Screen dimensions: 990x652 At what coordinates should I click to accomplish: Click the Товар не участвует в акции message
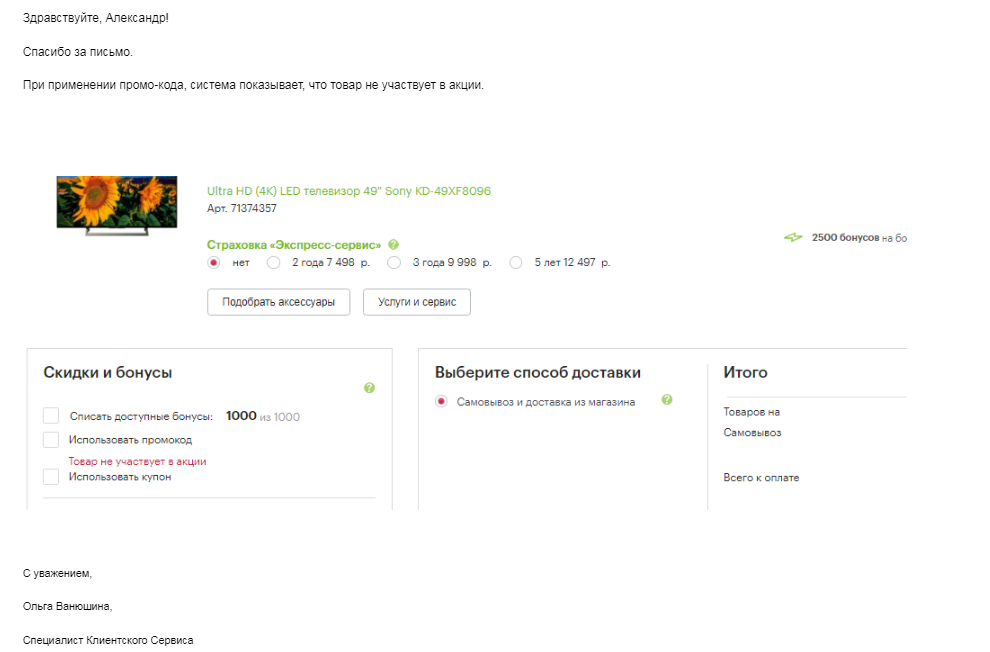click(137, 461)
